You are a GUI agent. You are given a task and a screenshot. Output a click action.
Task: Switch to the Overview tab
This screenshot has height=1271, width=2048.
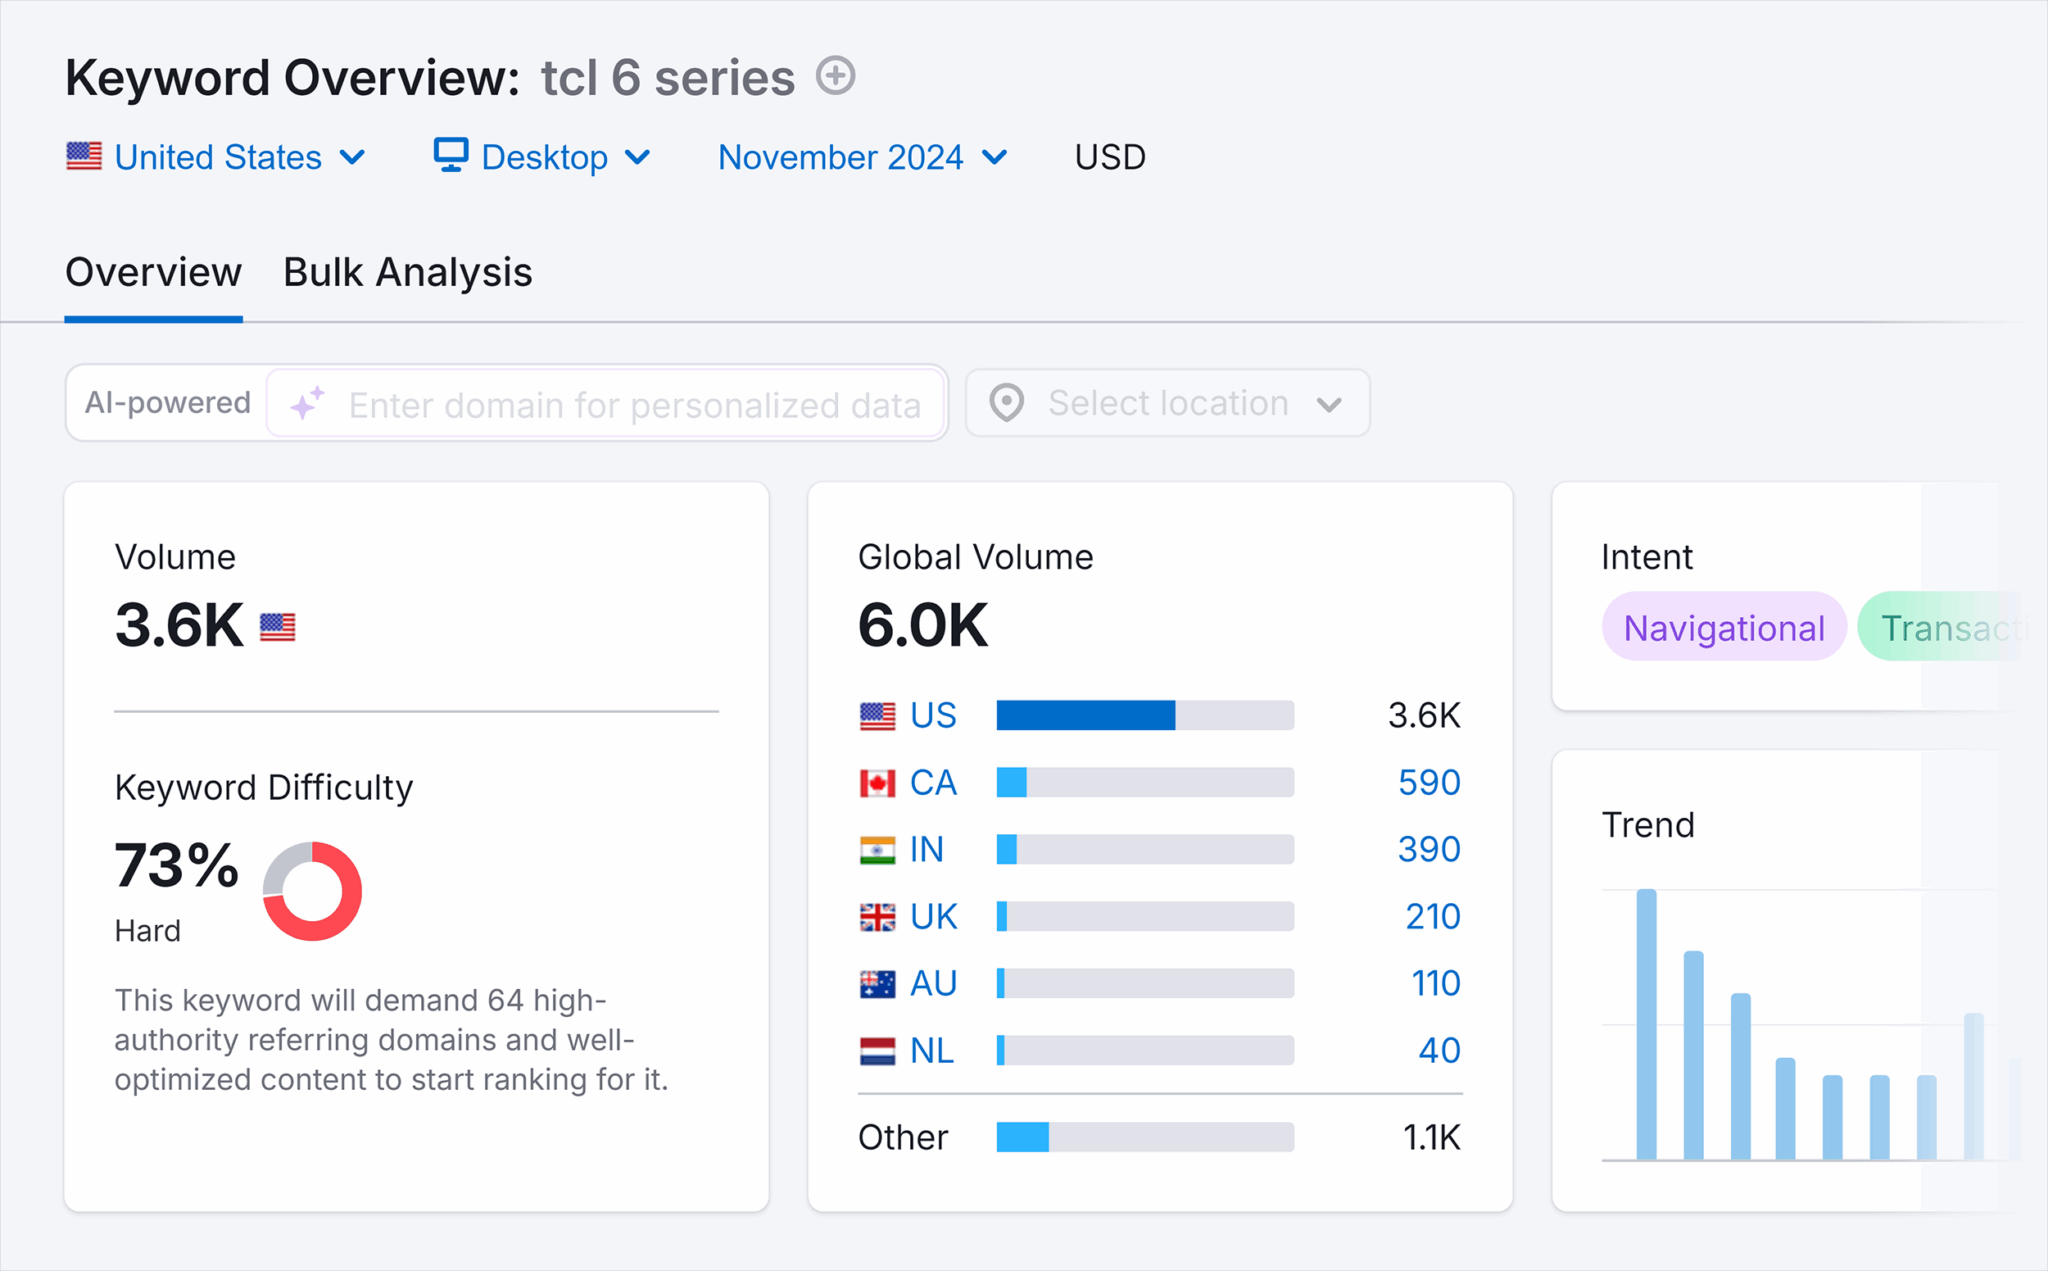[153, 272]
